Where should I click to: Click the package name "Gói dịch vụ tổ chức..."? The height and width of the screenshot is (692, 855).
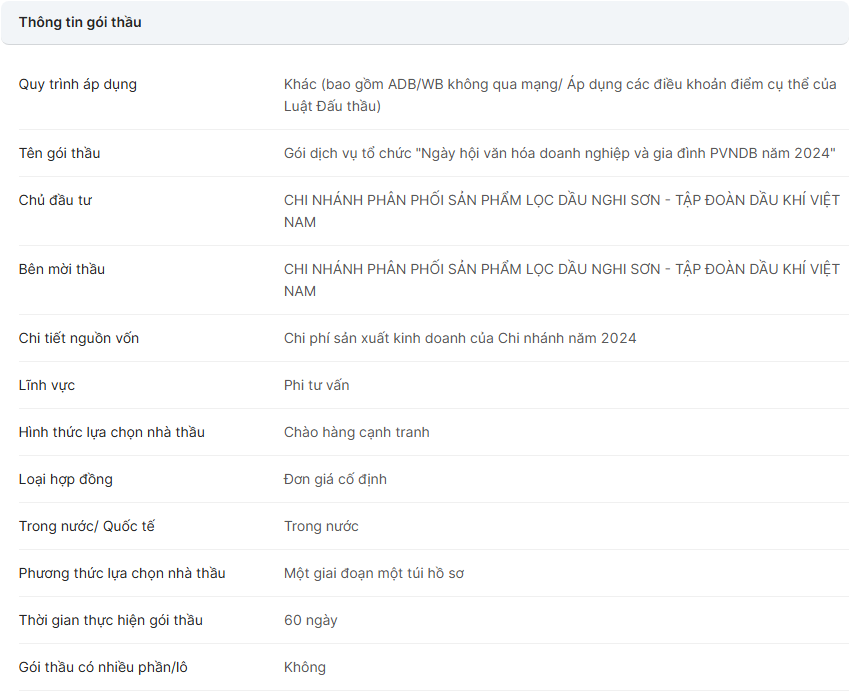pos(559,153)
